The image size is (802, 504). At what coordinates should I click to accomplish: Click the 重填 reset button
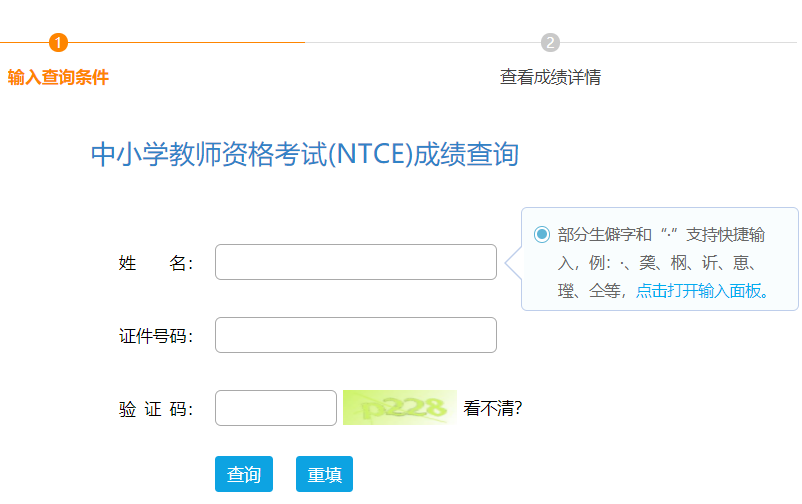[x=324, y=474]
